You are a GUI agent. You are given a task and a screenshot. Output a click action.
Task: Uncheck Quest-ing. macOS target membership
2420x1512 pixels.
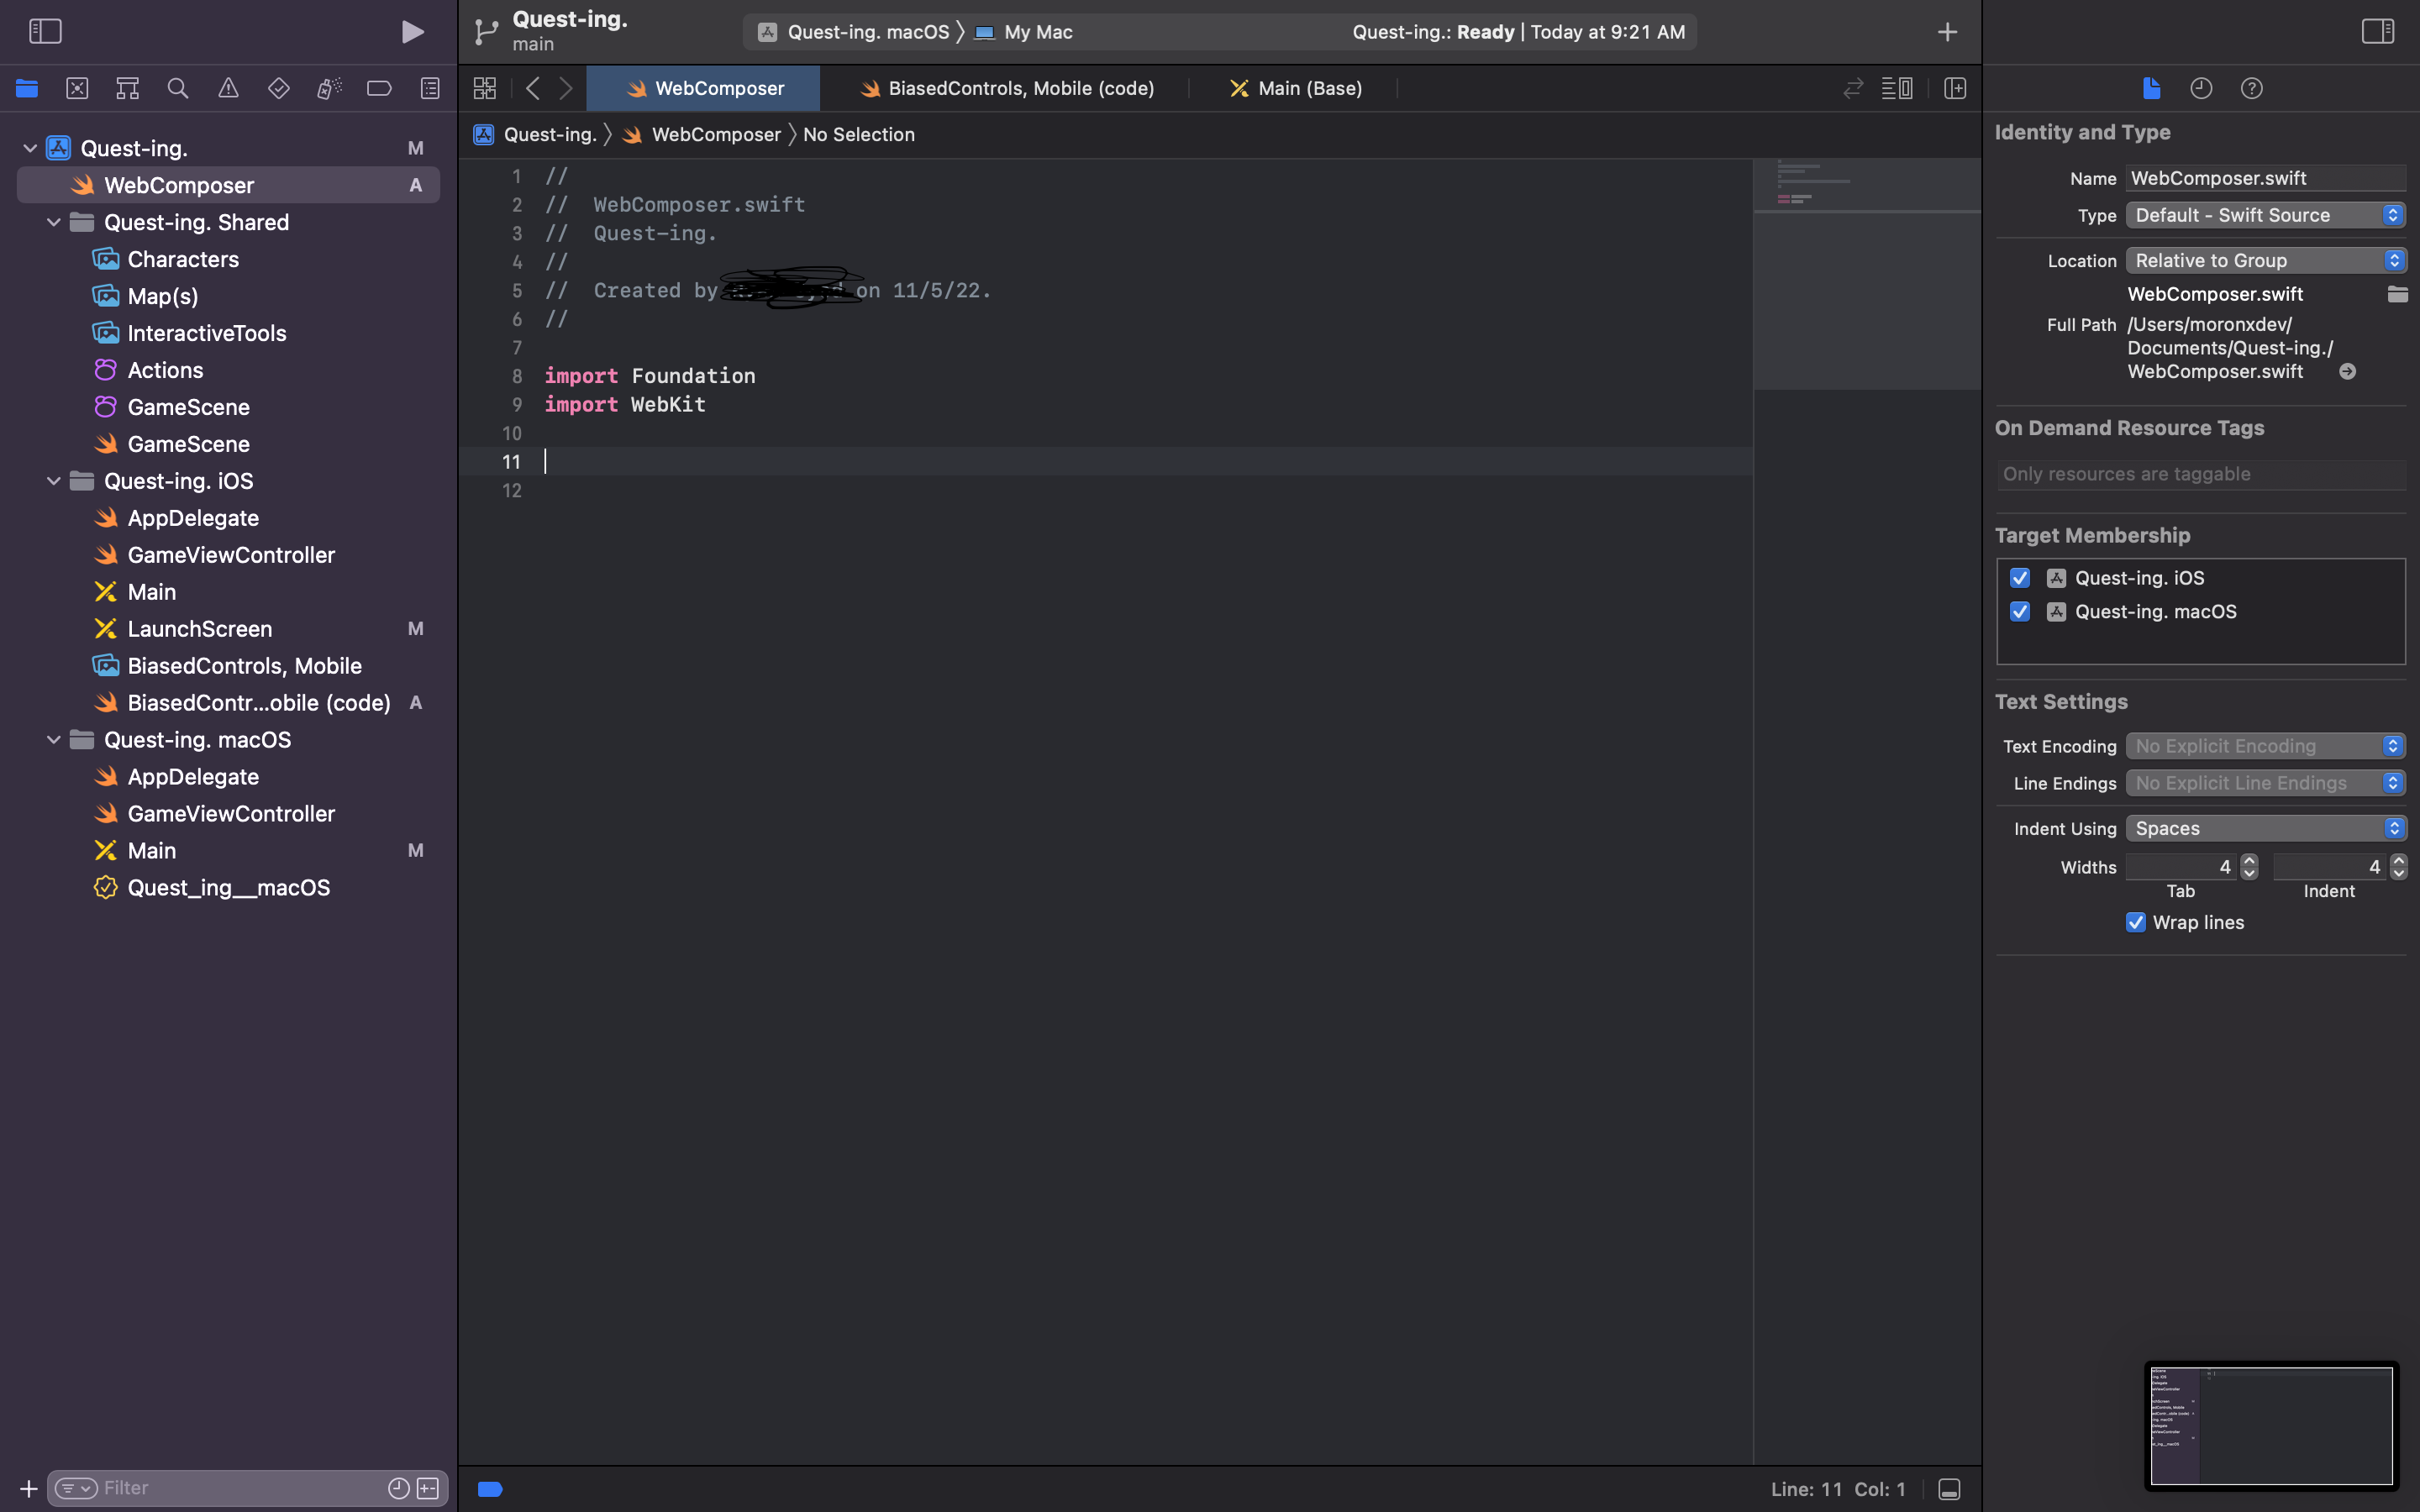[x=2020, y=611]
